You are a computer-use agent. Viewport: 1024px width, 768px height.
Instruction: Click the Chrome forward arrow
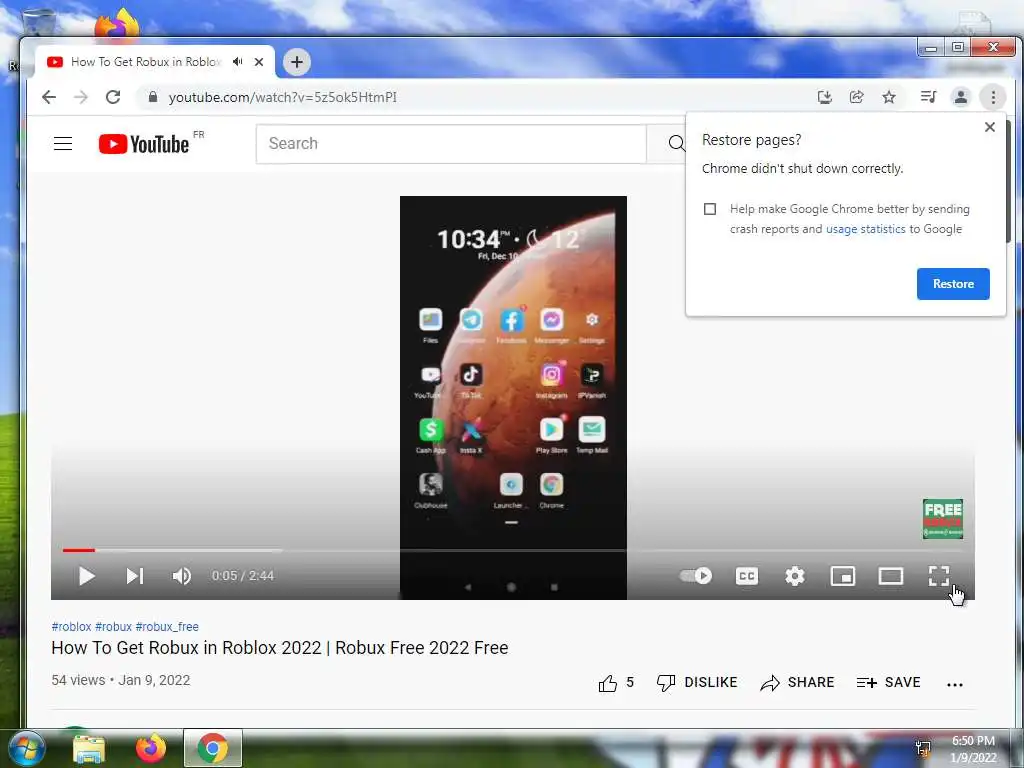pyautogui.click(x=80, y=97)
